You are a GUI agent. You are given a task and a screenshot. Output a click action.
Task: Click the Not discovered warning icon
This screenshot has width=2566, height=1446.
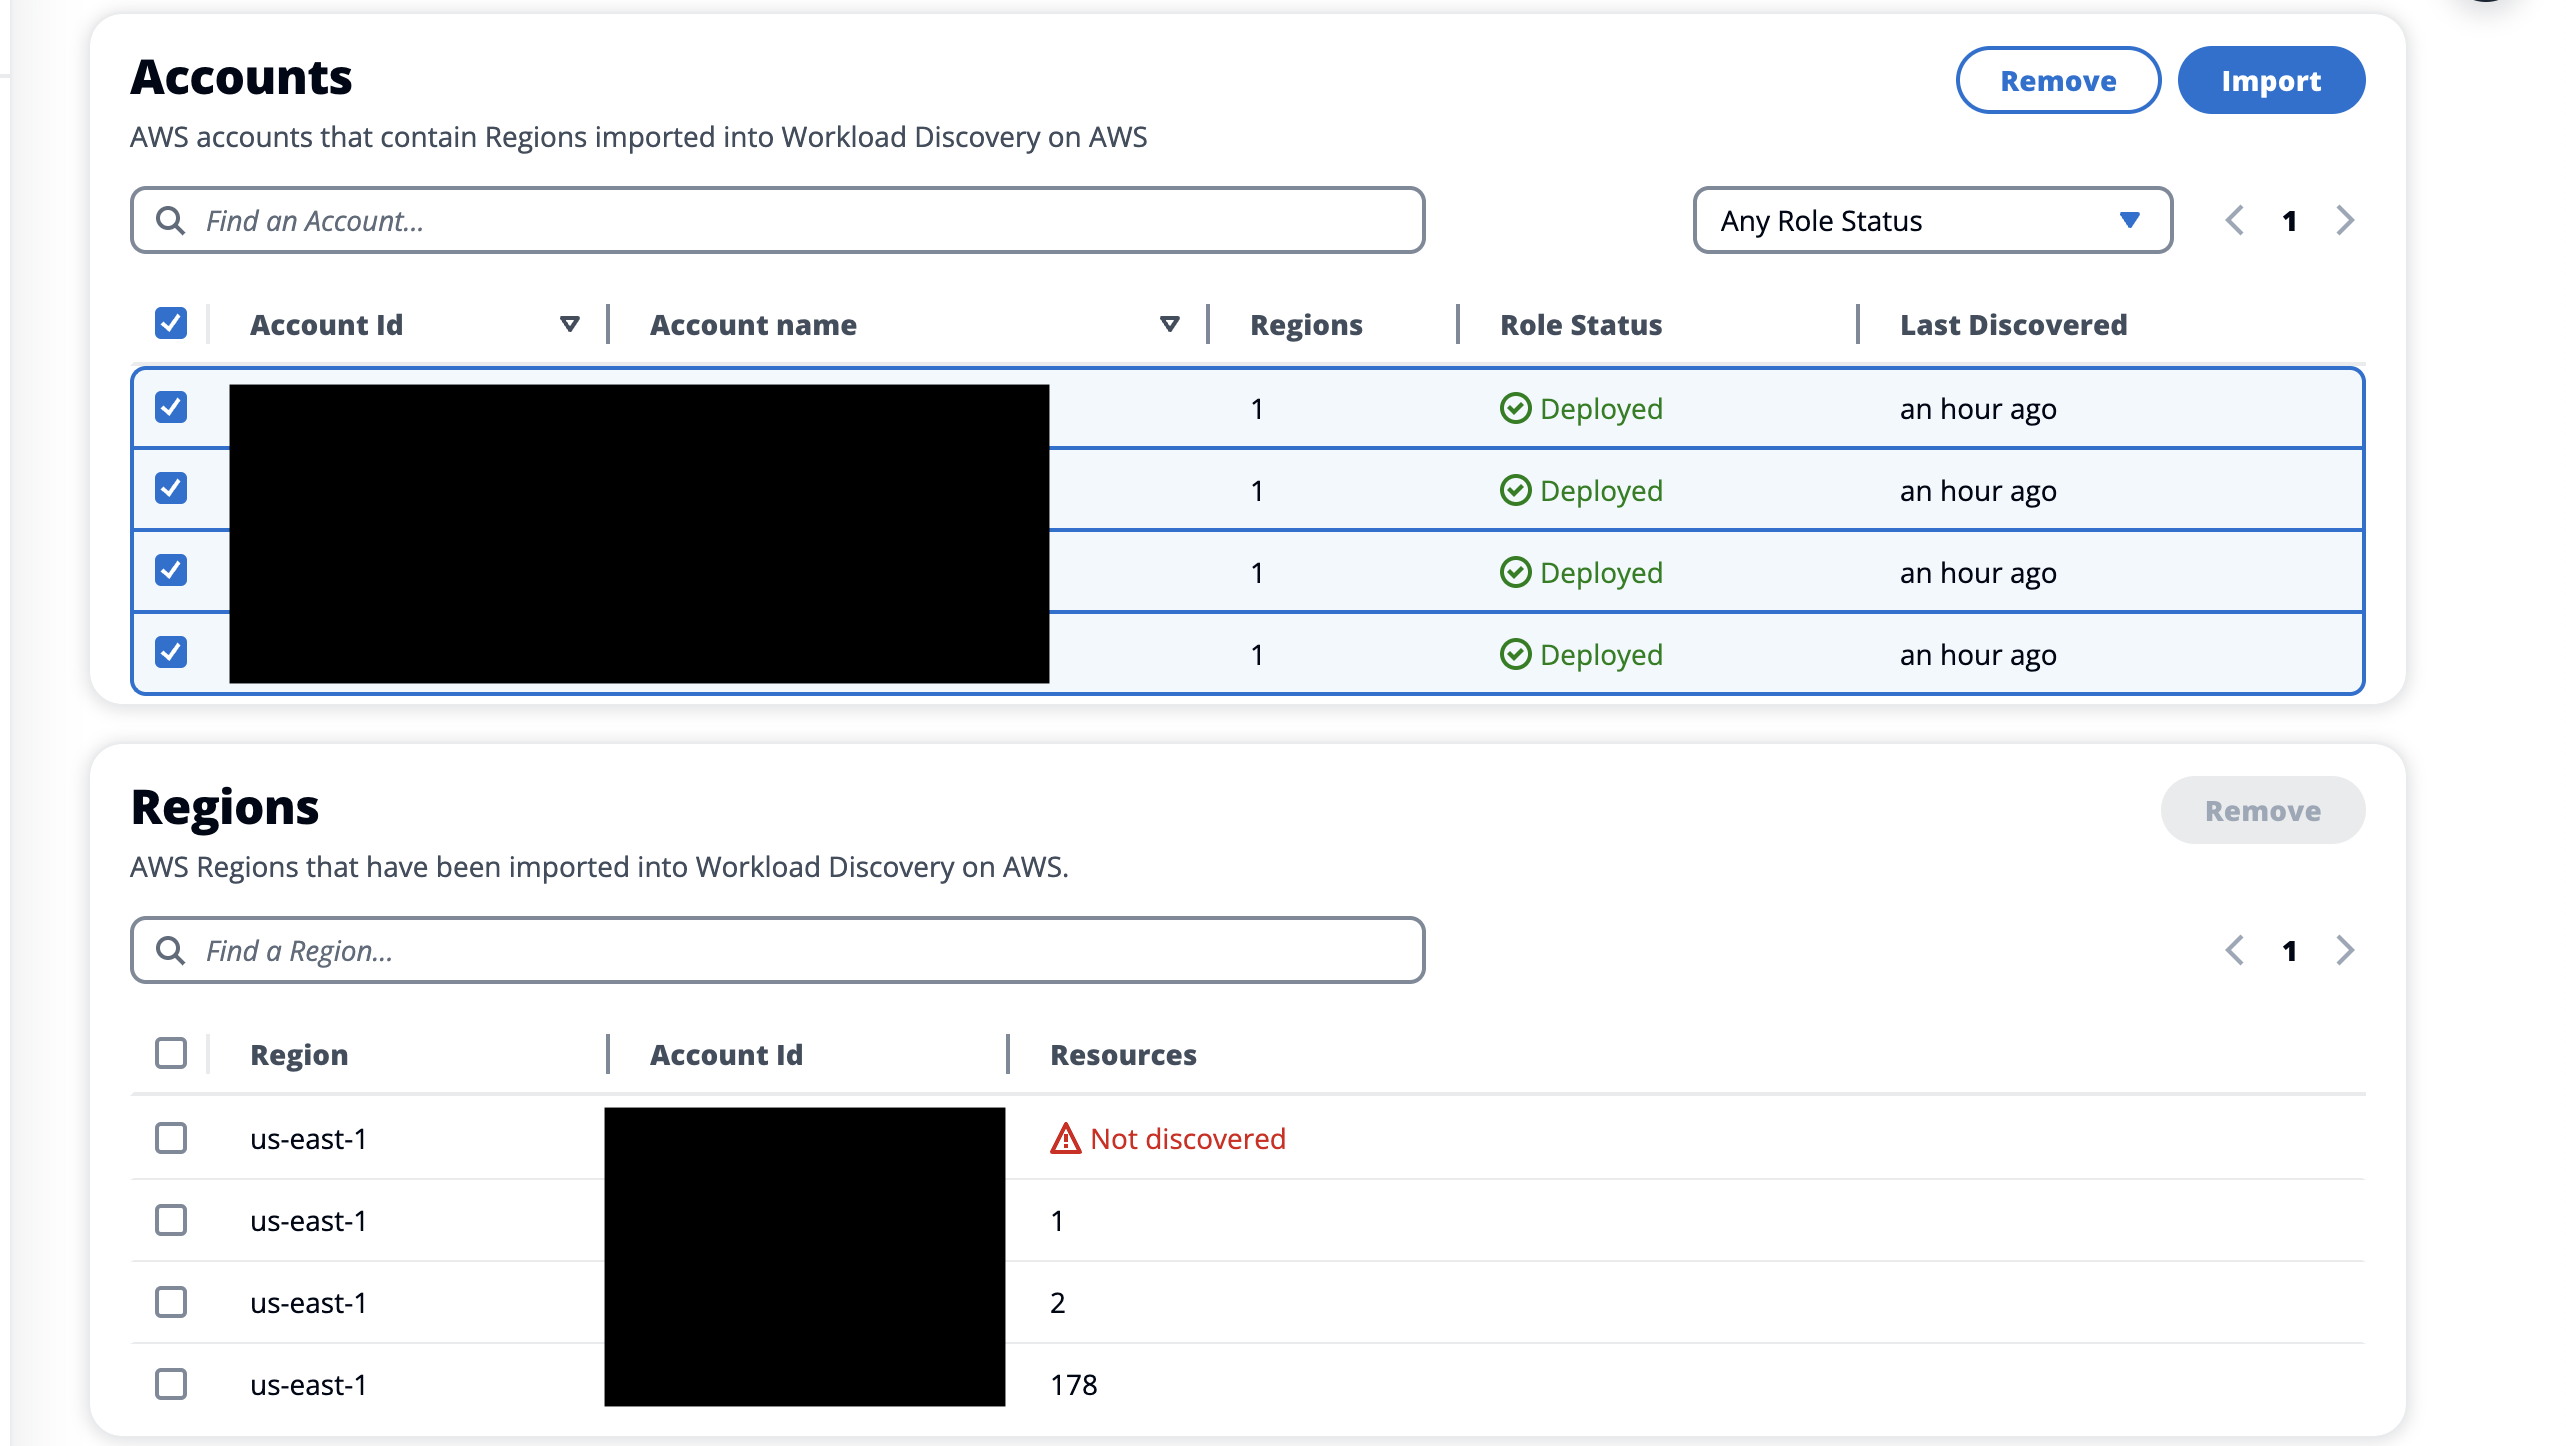pyautogui.click(x=1066, y=1138)
